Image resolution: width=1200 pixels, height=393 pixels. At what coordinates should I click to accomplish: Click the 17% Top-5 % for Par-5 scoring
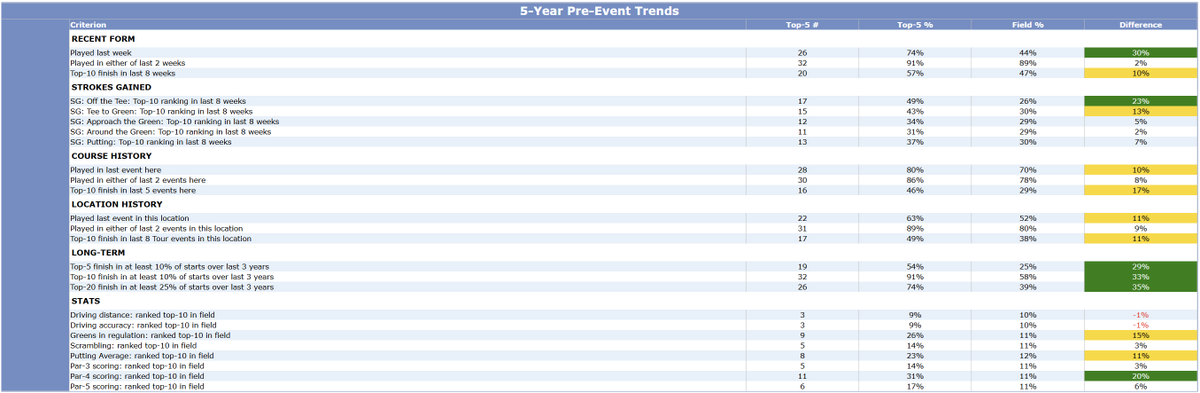915,386
